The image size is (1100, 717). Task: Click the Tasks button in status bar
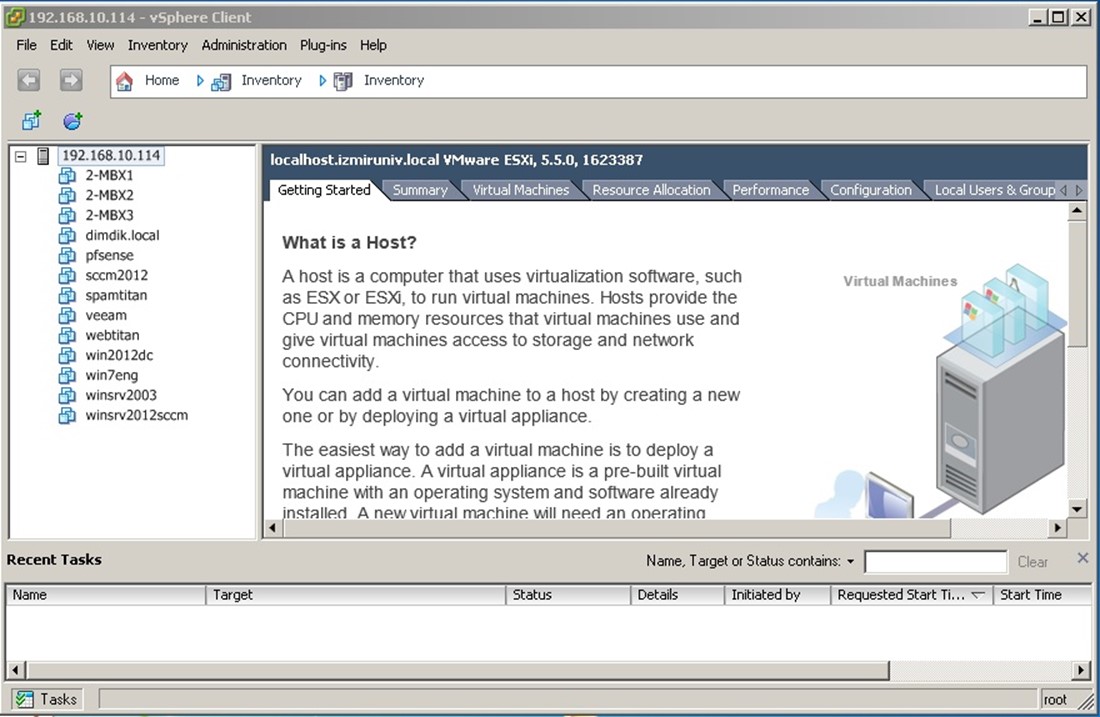point(46,699)
